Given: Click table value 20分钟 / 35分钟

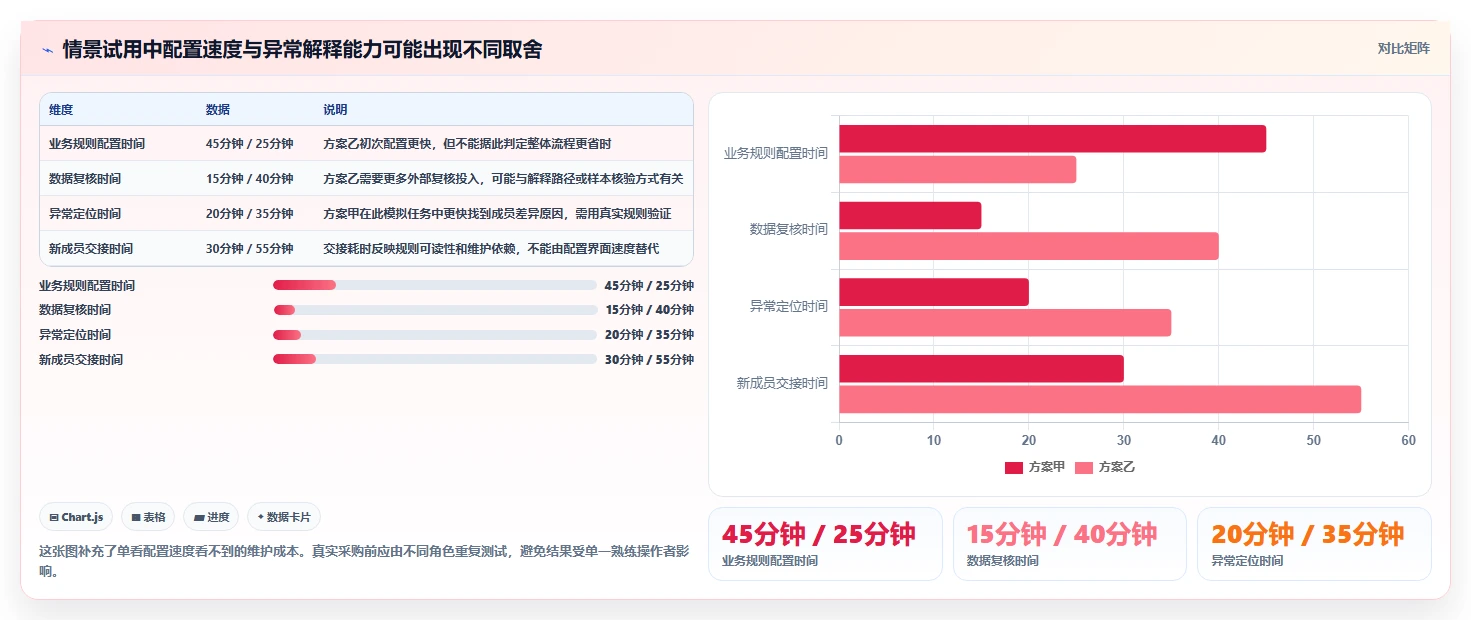Looking at the screenshot, I should coord(249,214).
